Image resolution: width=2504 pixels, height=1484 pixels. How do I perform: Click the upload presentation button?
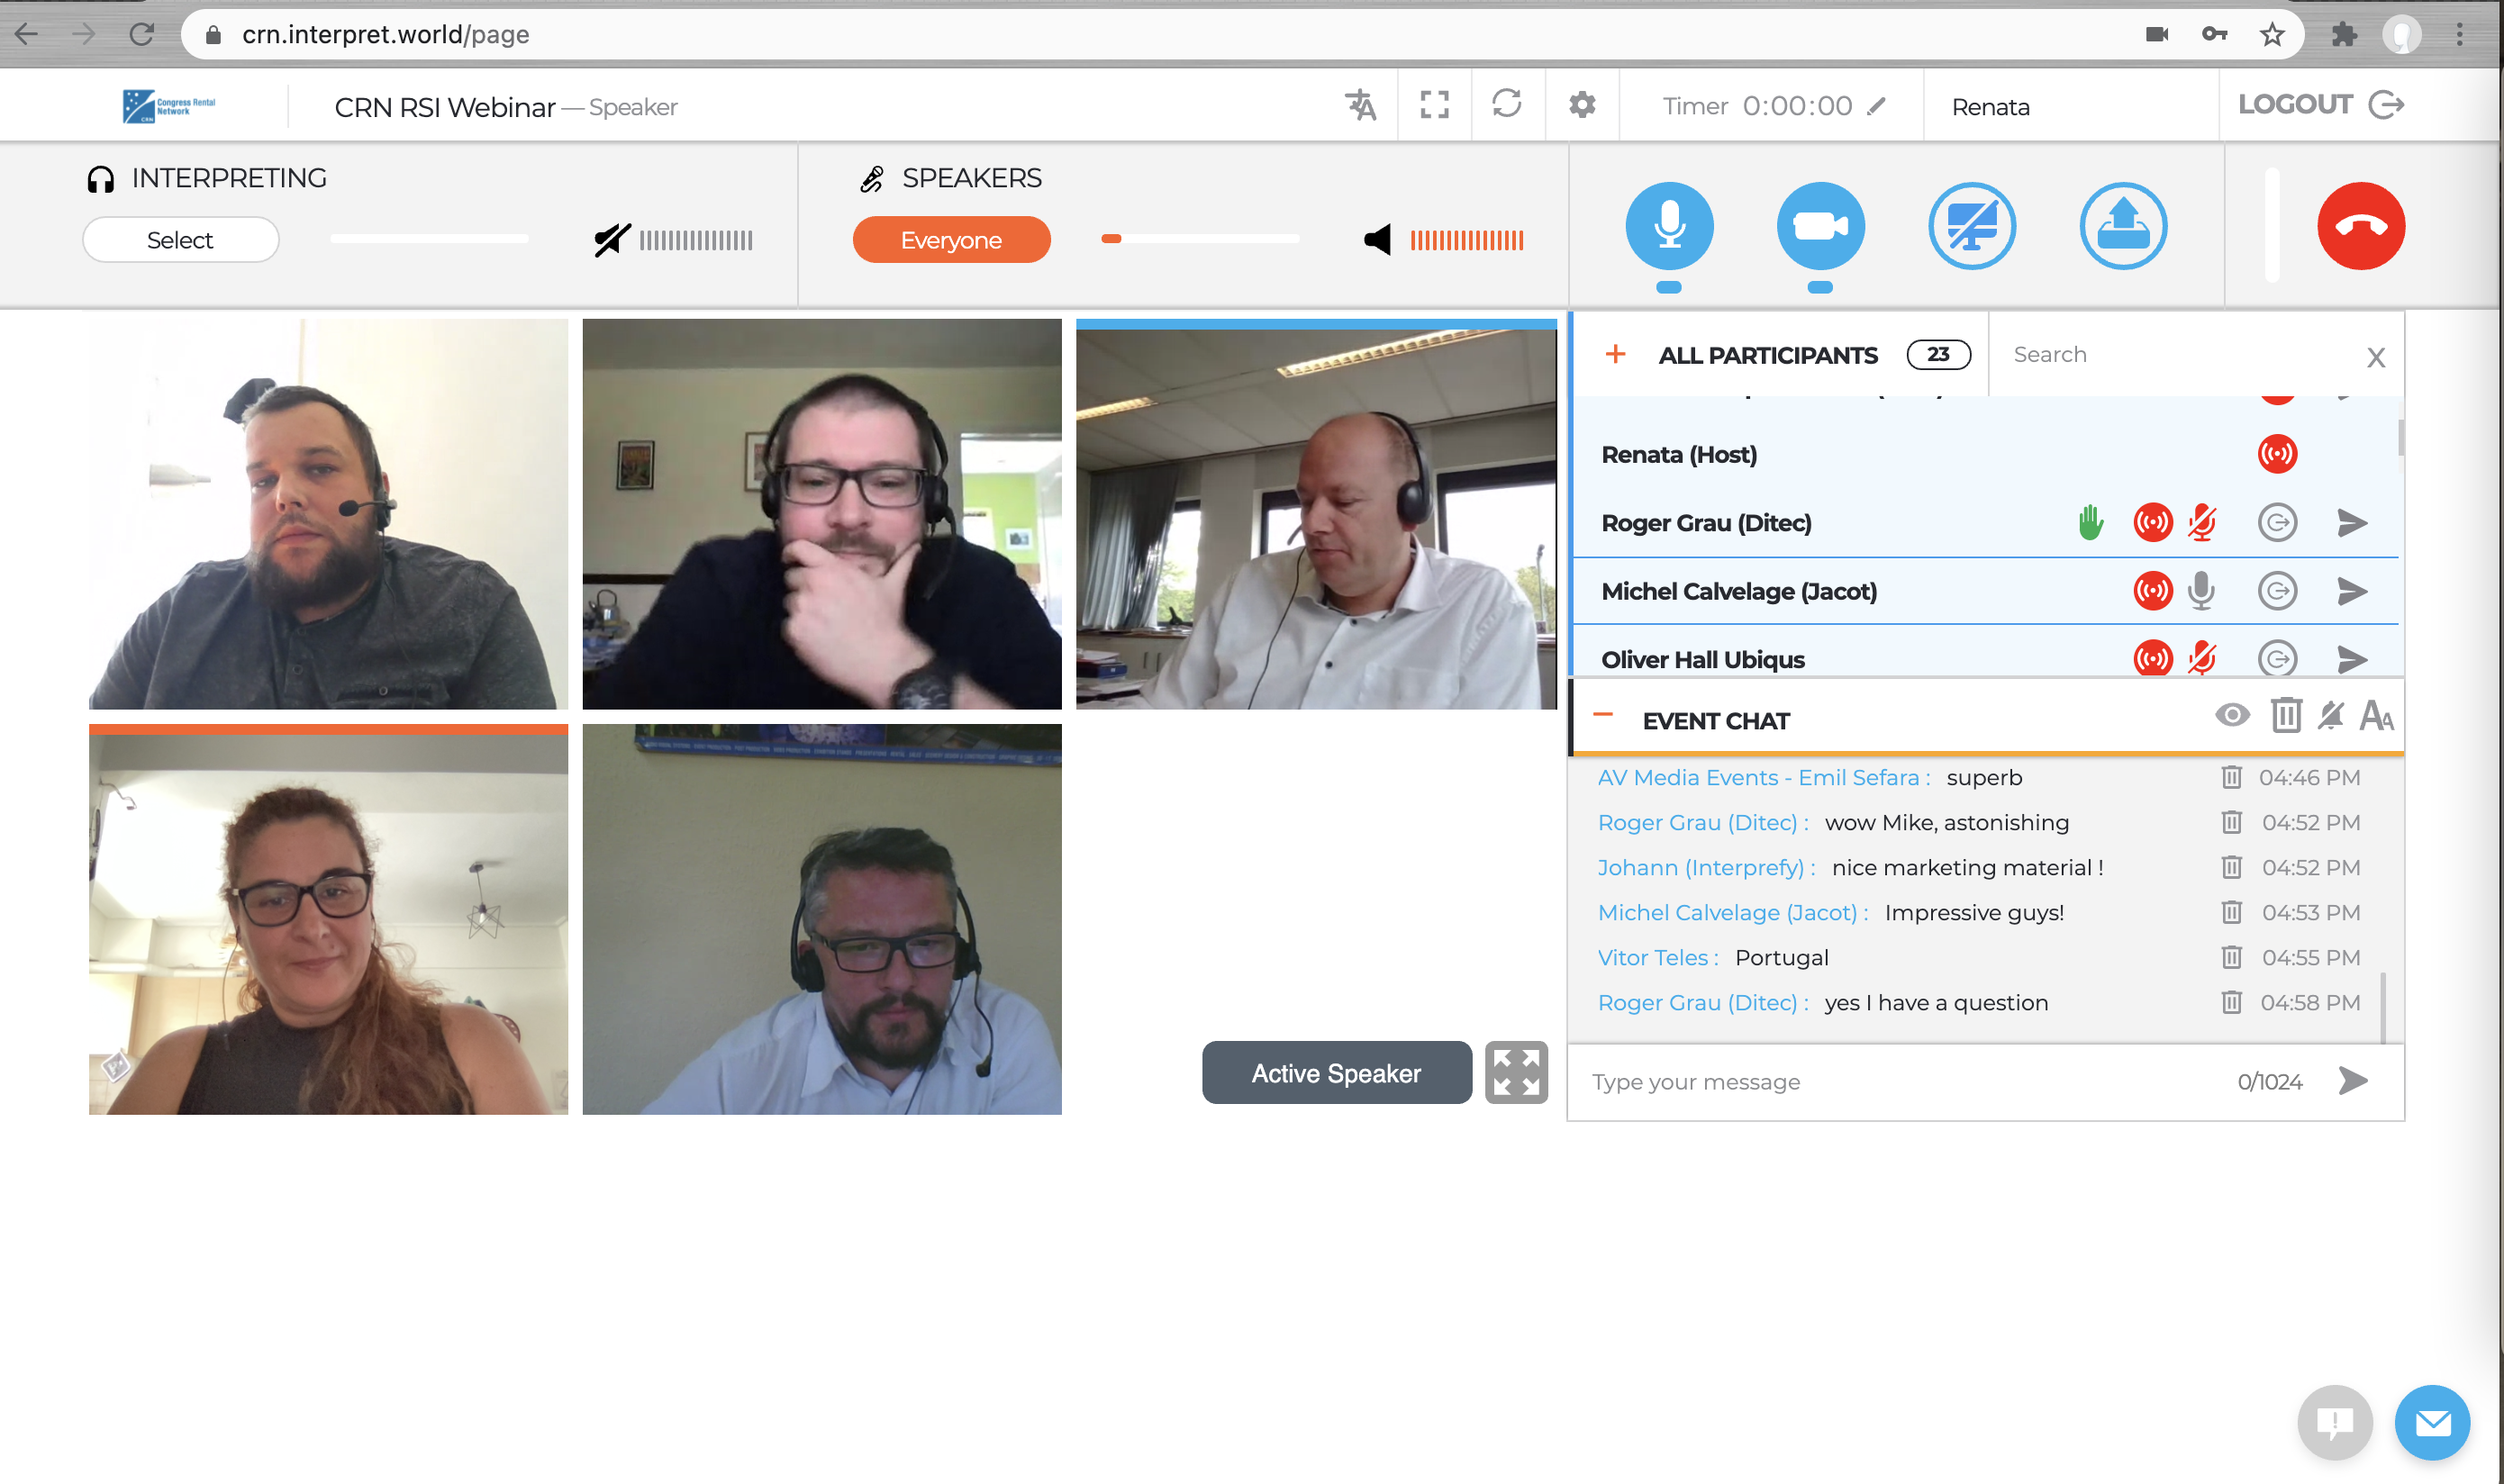2123,226
